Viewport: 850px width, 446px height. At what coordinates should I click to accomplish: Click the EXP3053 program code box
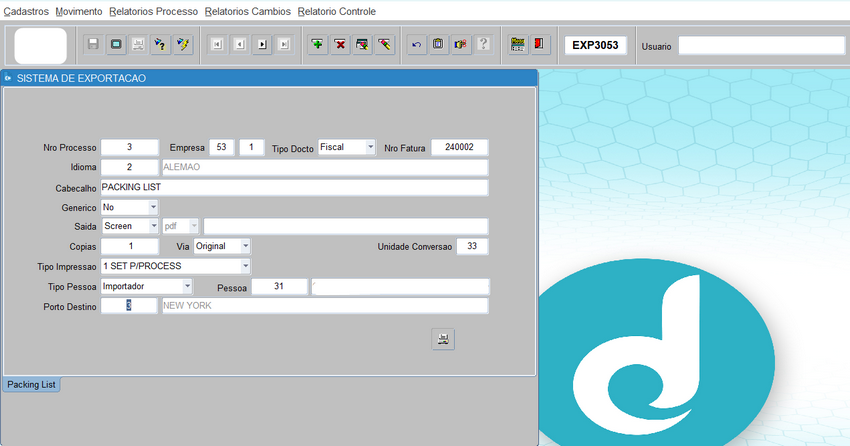595,46
